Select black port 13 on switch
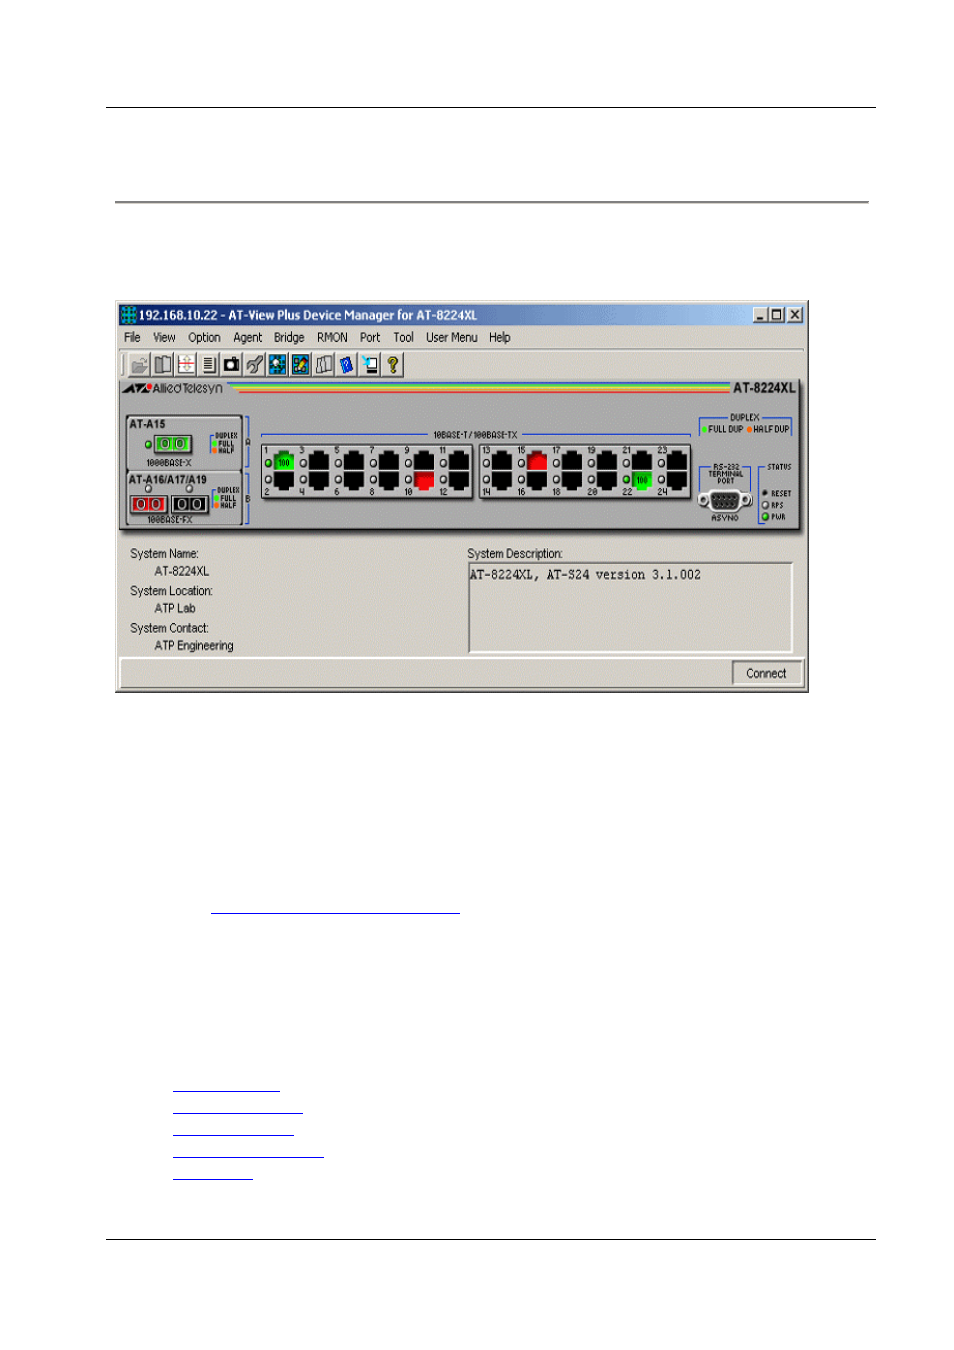Screen dimensions: 954x1350 [x=502, y=461]
